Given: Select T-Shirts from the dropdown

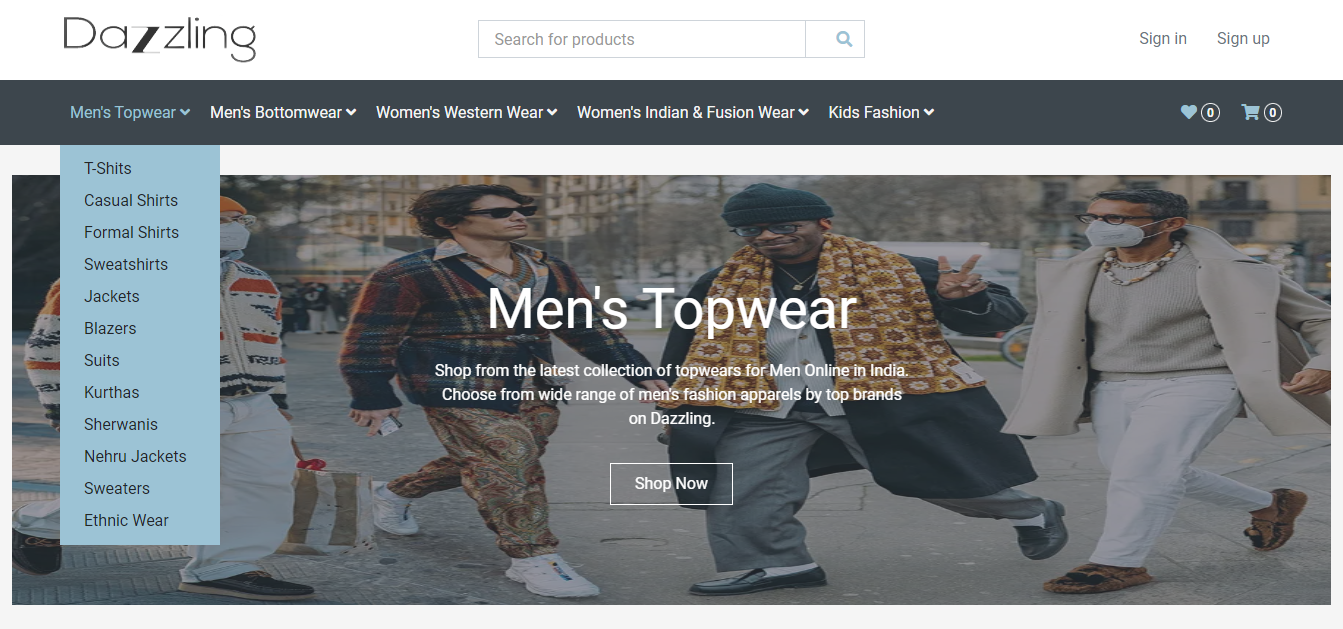Looking at the screenshot, I should click(x=108, y=168).
